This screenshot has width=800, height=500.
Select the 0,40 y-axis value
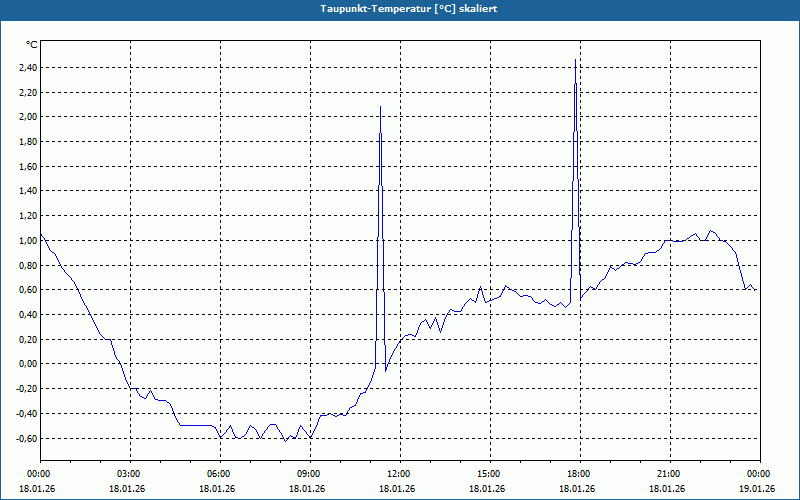point(28,315)
